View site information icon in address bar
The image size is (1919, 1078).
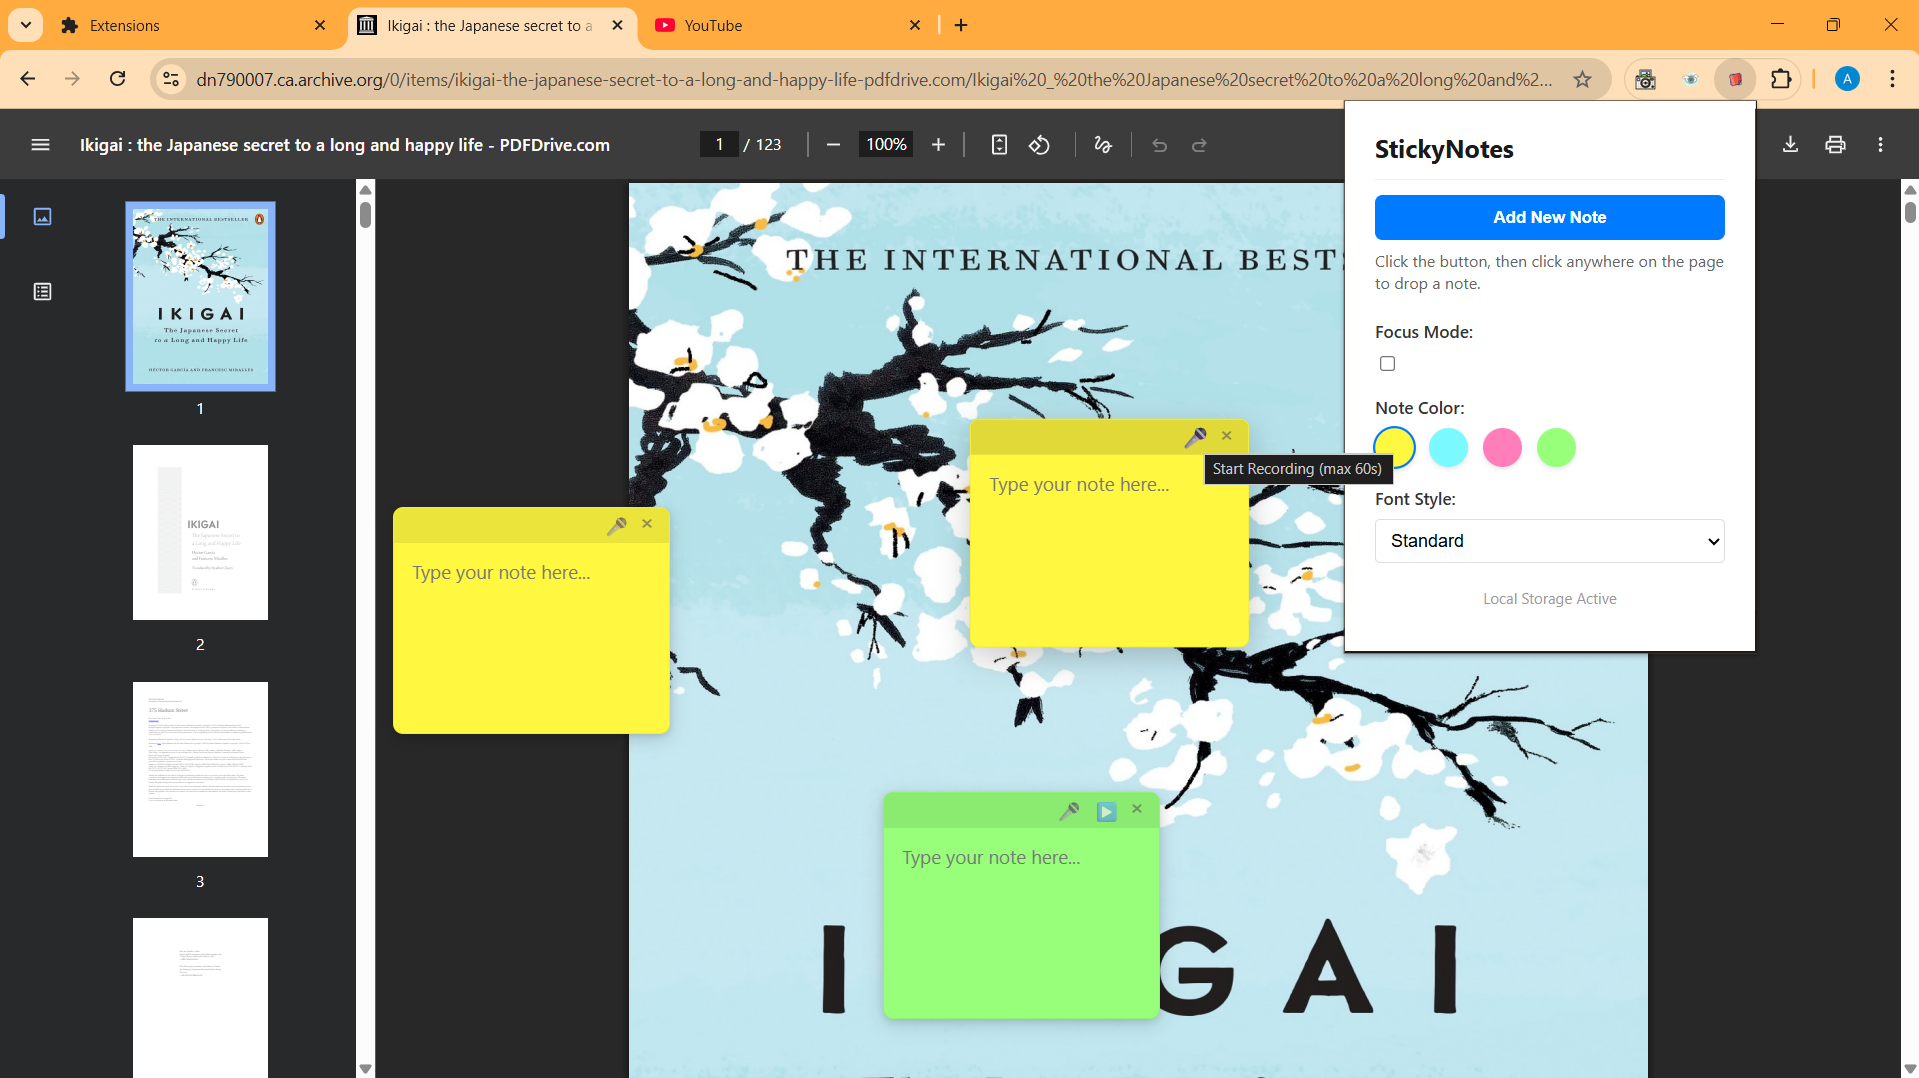tap(171, 79)
